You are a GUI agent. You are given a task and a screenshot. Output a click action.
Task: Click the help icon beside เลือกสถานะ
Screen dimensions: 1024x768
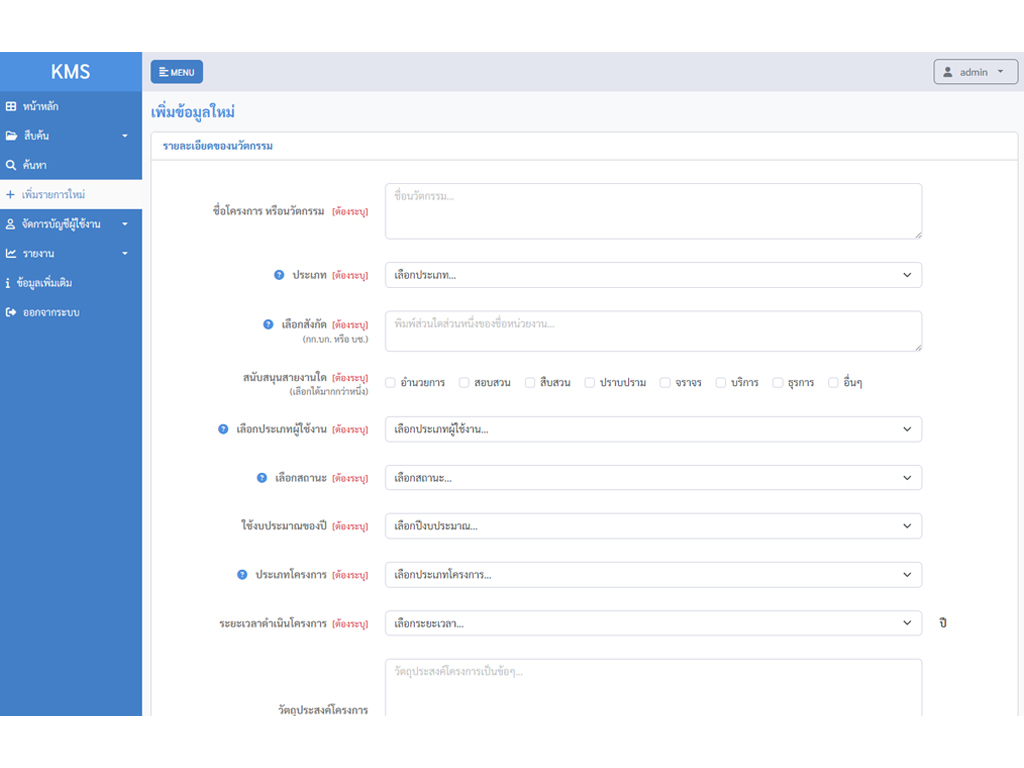(x=262, y=478)
